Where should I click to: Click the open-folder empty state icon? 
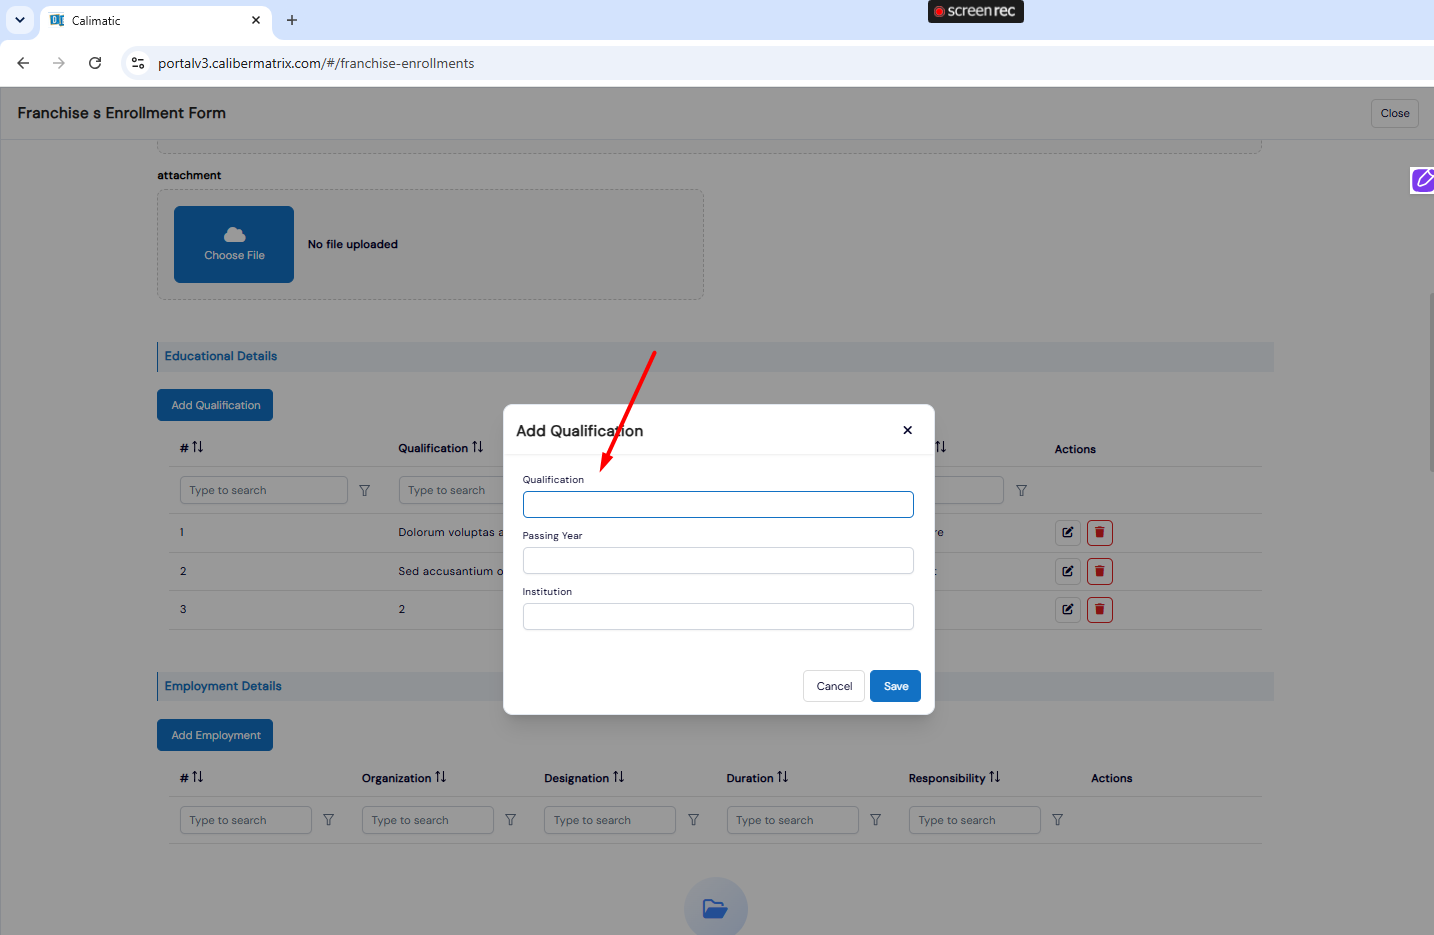coord(715,908)
